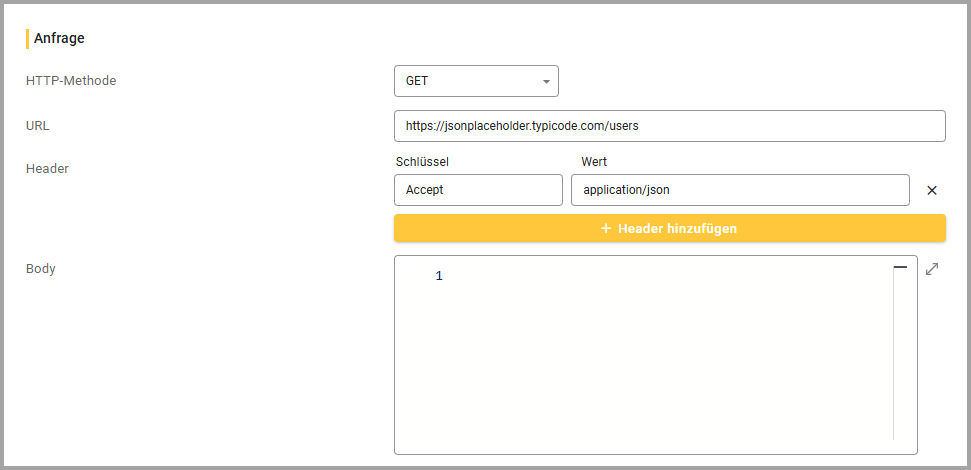This screenshot has width=971, height=470.
Task: Click the Wert column label
Action: (594, 162)
